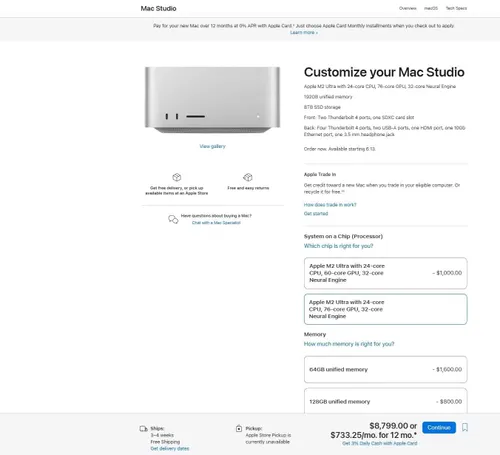The image size is (500, 455).
Task: Click the Apple Trade In heading
Action: coord(320,174)
